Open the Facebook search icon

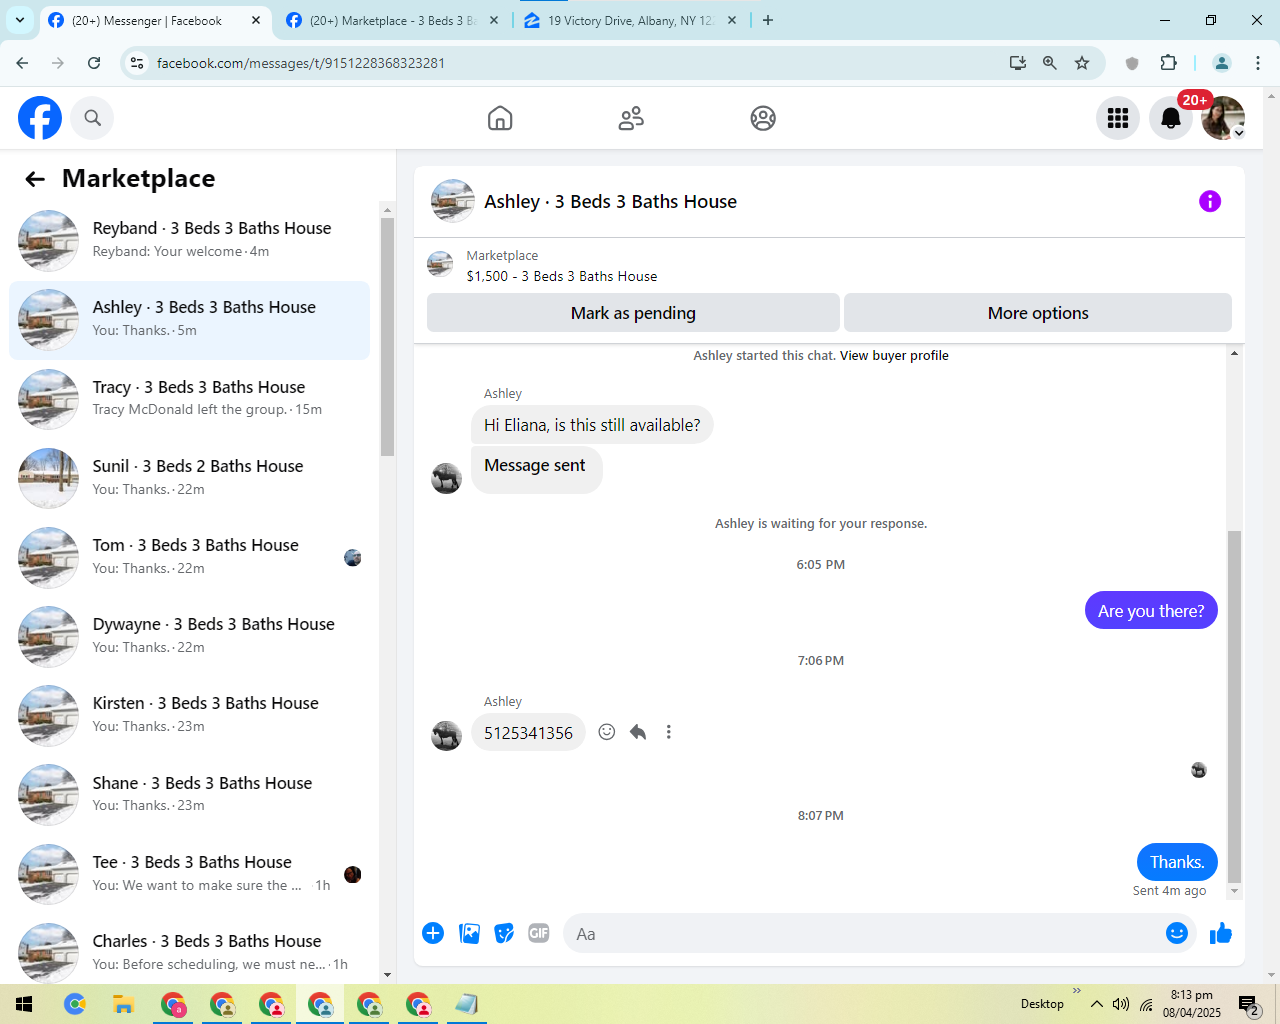click(92, 118)
